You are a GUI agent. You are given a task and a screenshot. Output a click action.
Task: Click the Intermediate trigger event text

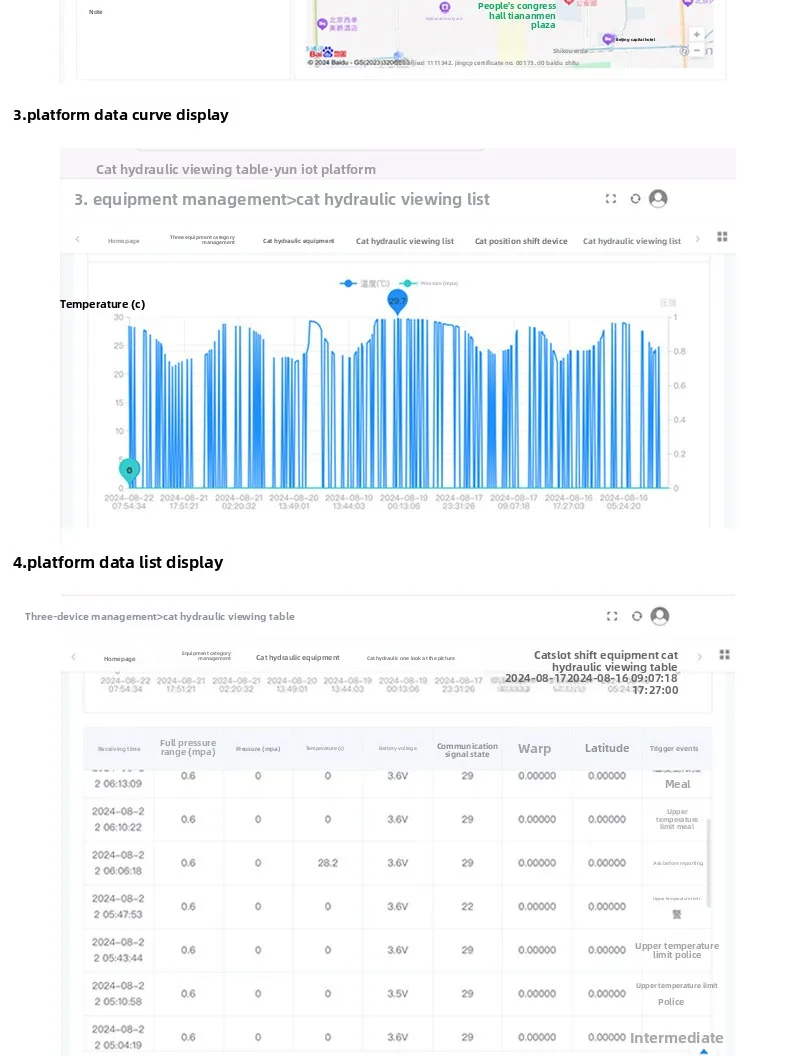677,1038
